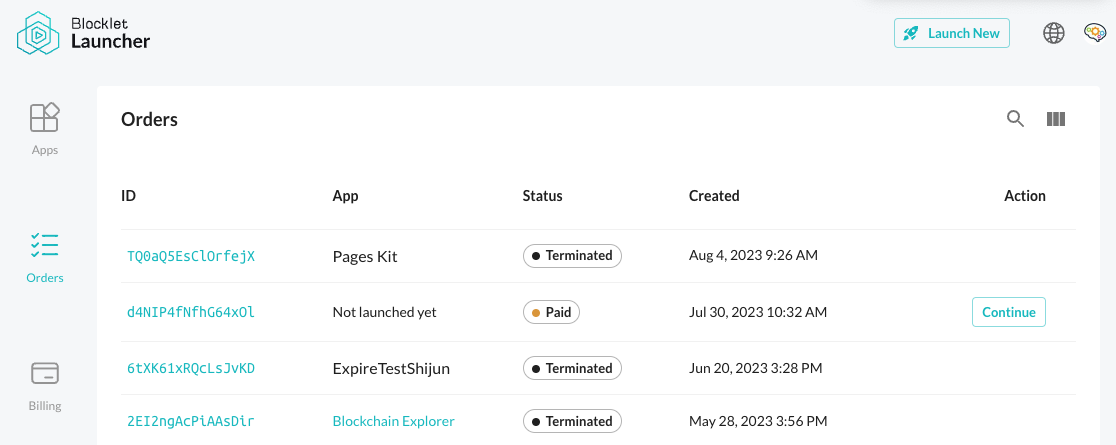Open order d4NIP4fNfhG64xOl
Screen dimensions: 1116x445
tap(191, 312)
